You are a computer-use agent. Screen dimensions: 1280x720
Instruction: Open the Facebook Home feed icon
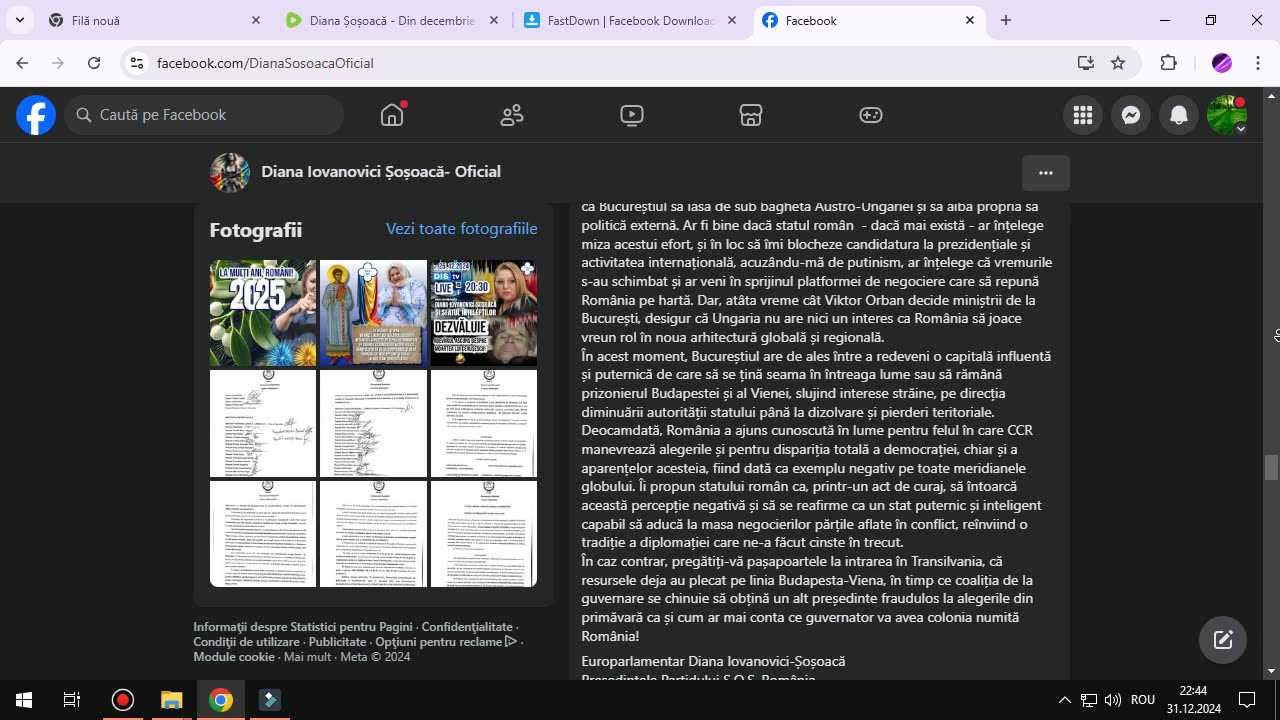(392, 115)
